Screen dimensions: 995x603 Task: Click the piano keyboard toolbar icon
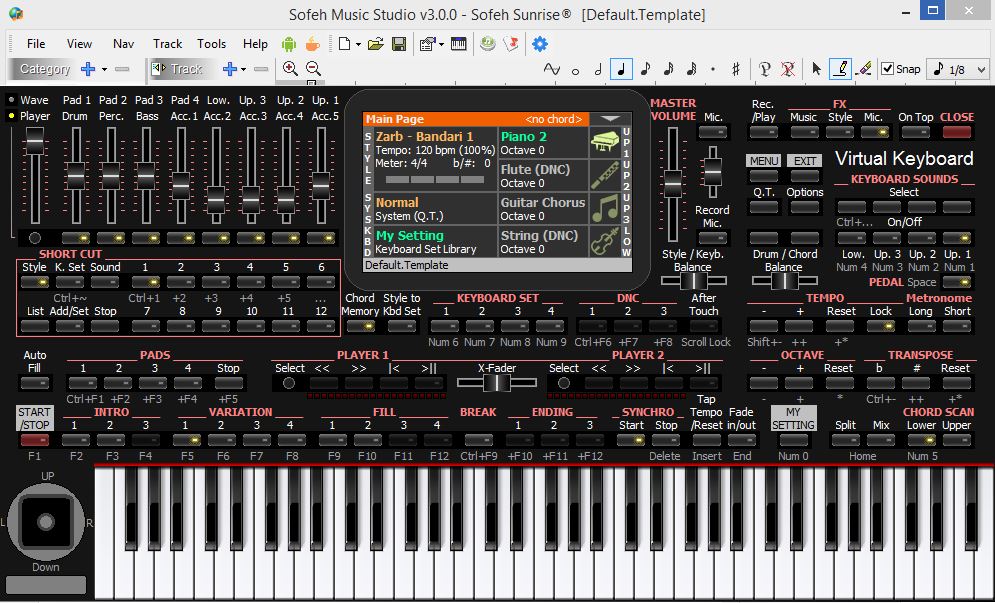[x=459, y=43]
